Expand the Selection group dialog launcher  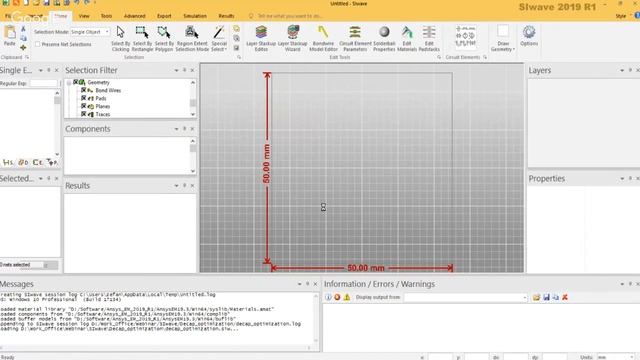pyautogui.click(x=239, y=57)
